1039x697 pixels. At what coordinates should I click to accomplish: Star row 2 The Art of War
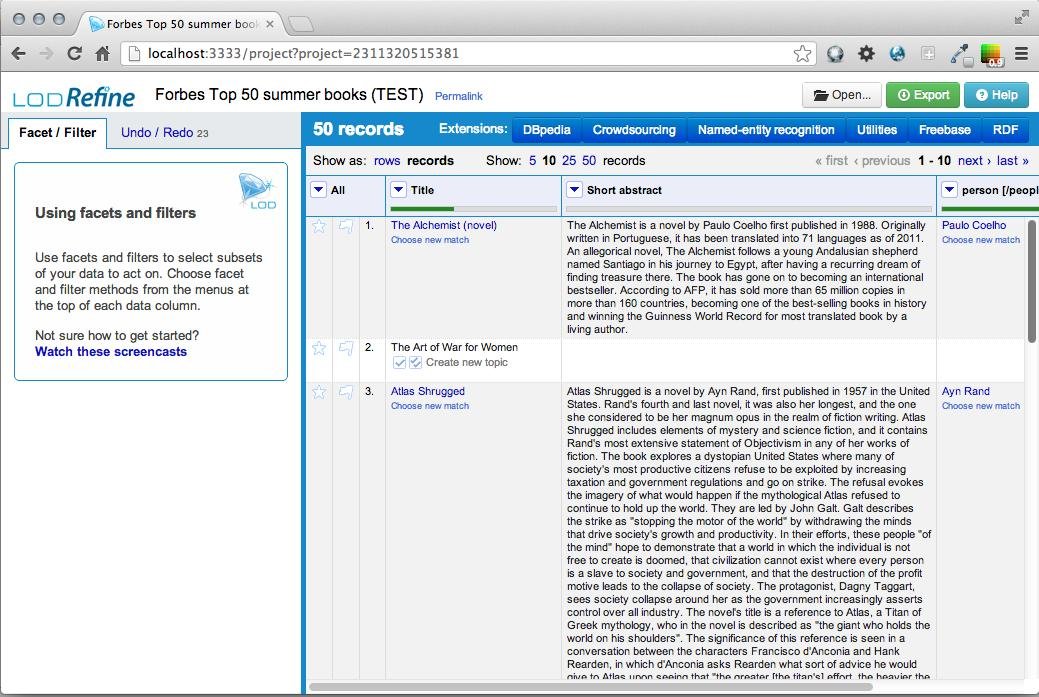(x=319, y=348)
